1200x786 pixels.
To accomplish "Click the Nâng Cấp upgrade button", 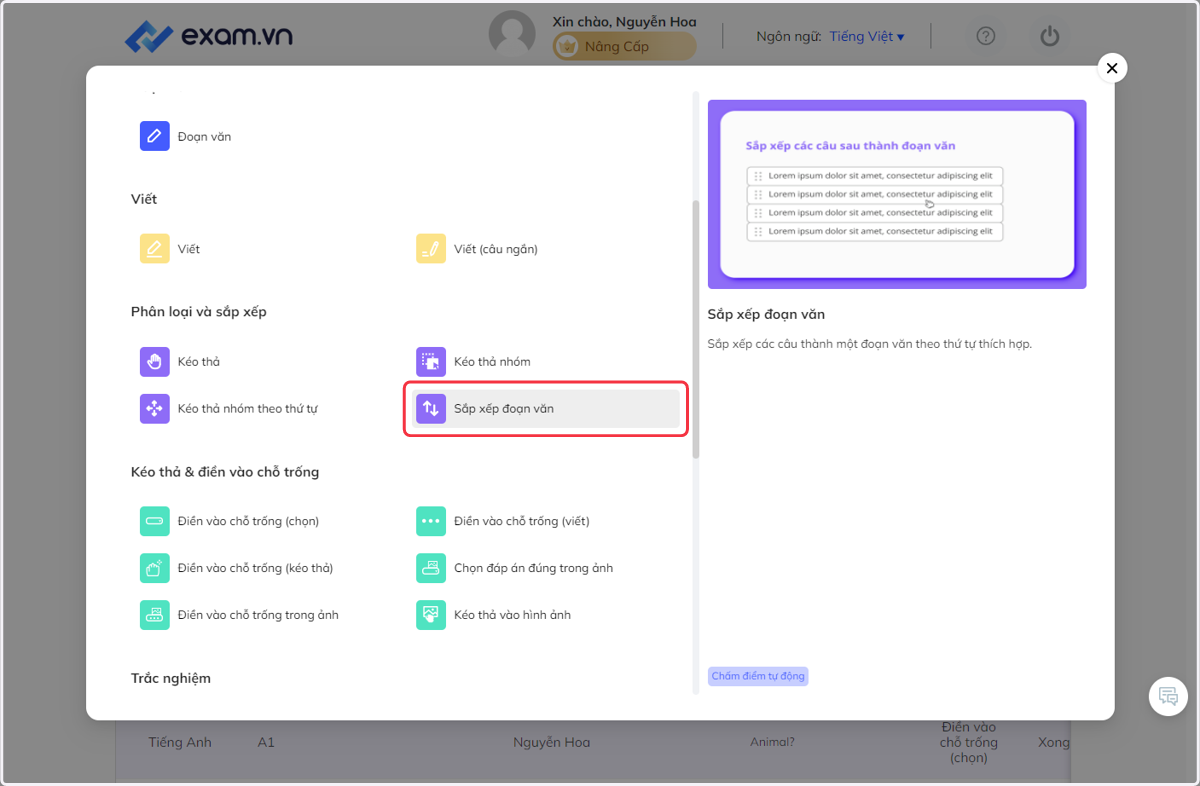I will coord(624,46).
